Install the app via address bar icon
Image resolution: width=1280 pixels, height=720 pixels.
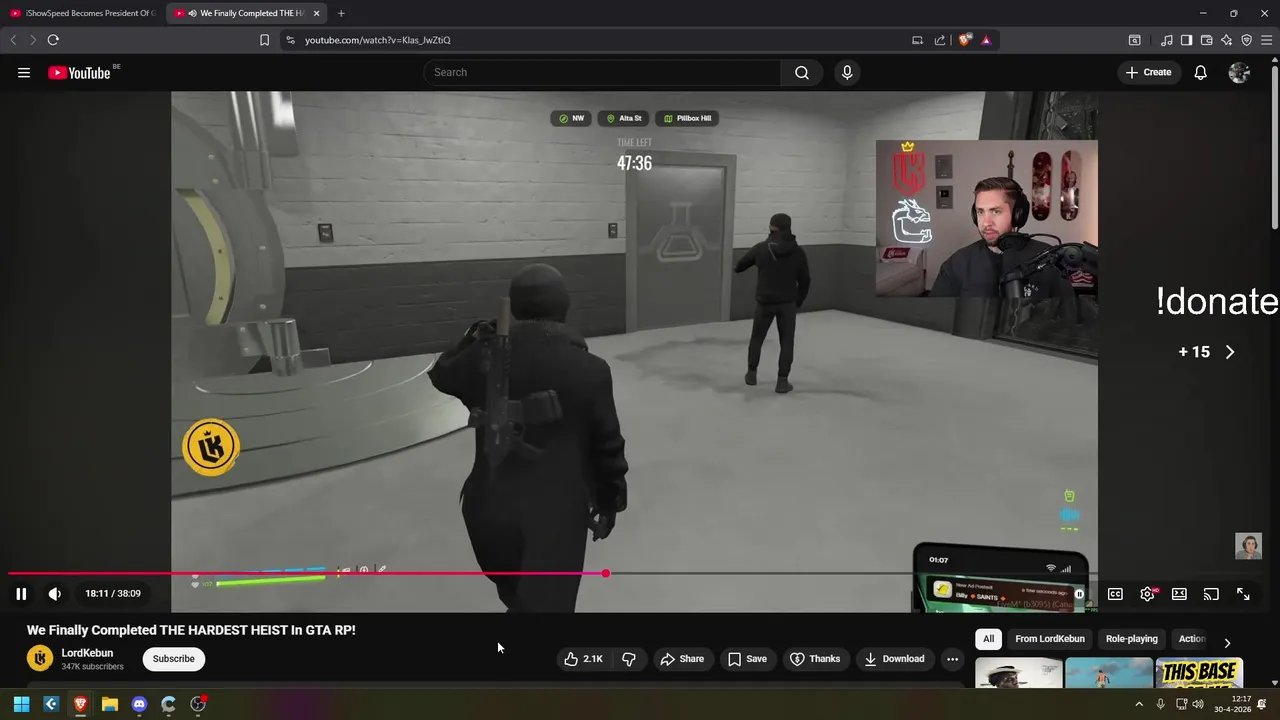[x=917, y=40]
